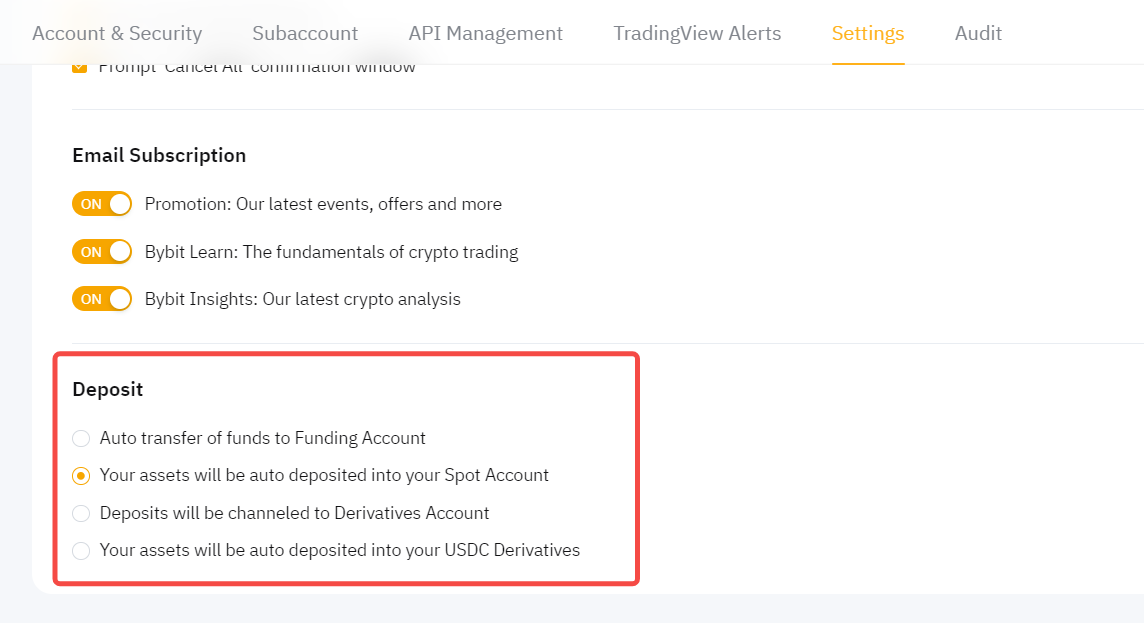Select the Deposits to Derivatives Account radio button
The width and height of the screenshot is (1144, 623).
pos(81,513)
